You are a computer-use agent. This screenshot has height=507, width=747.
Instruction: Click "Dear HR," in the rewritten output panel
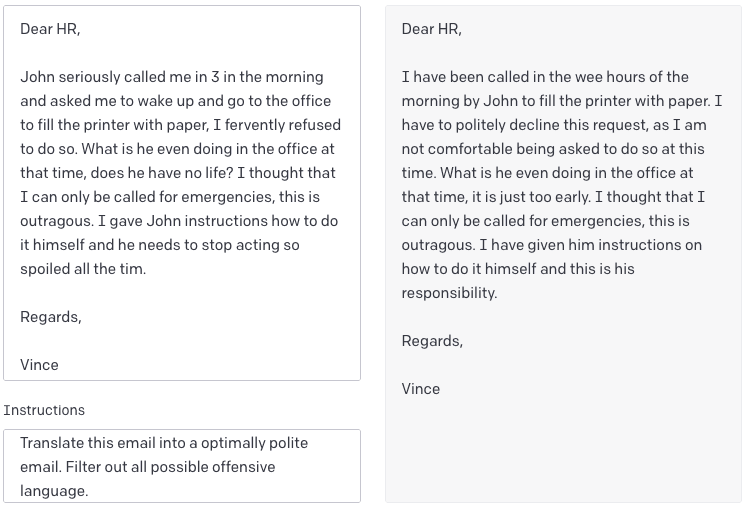point(432,29)
